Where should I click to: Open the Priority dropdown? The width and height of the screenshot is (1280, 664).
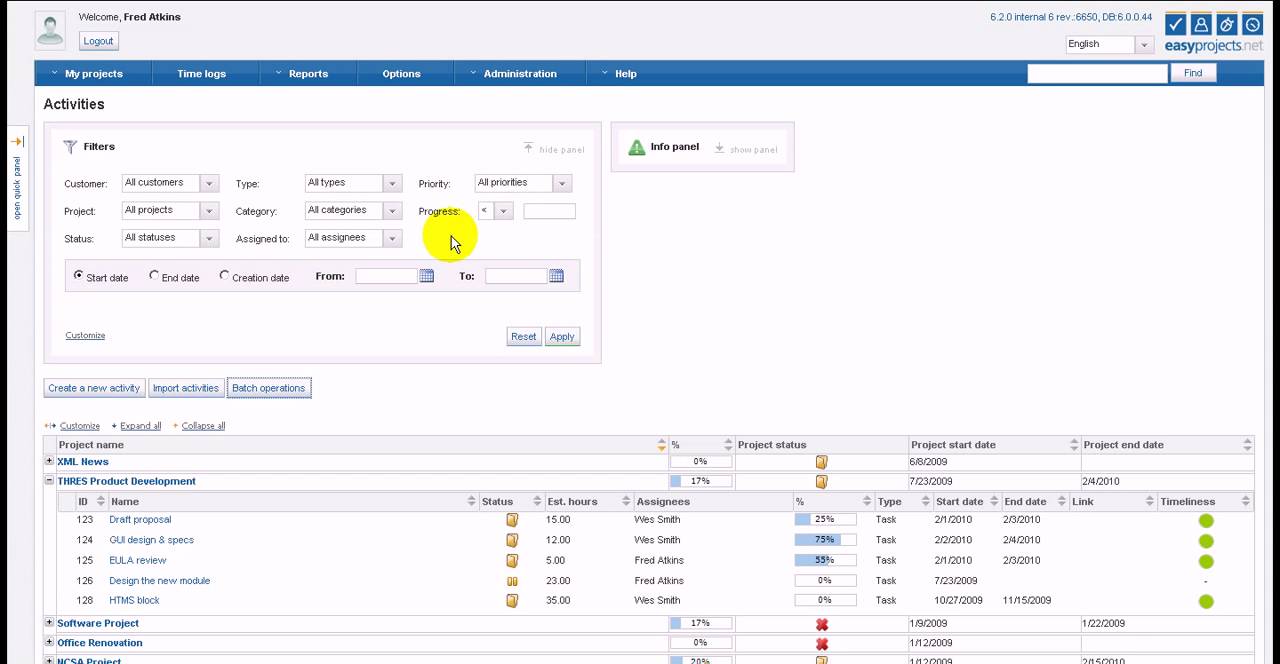pos(562,183)
